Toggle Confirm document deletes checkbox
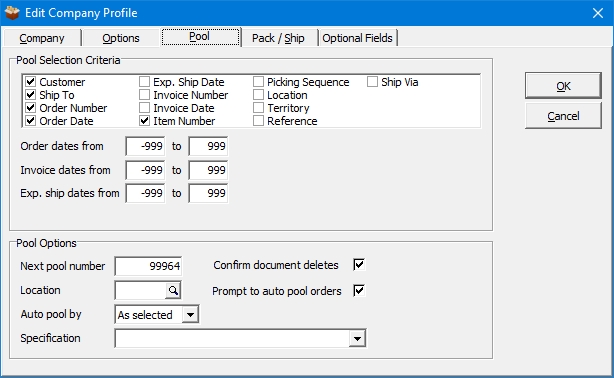Screen dimensions: 614x378 click(x=359, y=265)
